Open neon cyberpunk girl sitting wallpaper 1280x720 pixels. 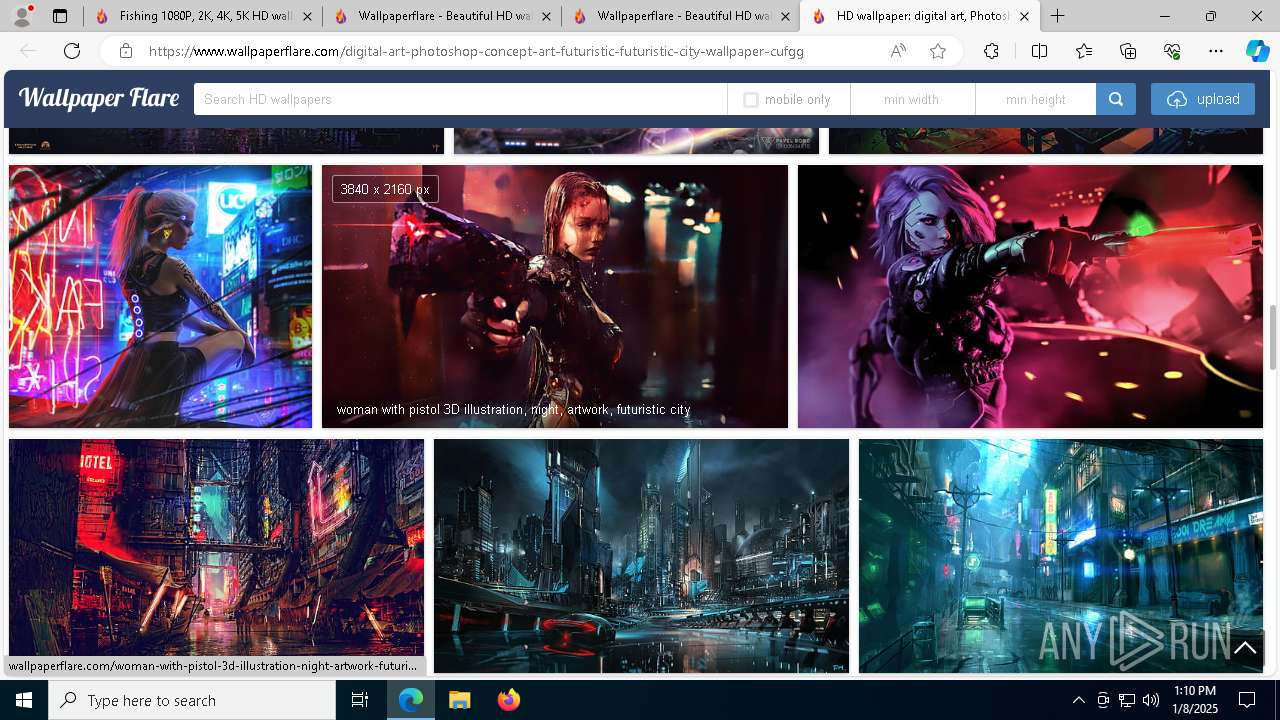click(160, 296)
